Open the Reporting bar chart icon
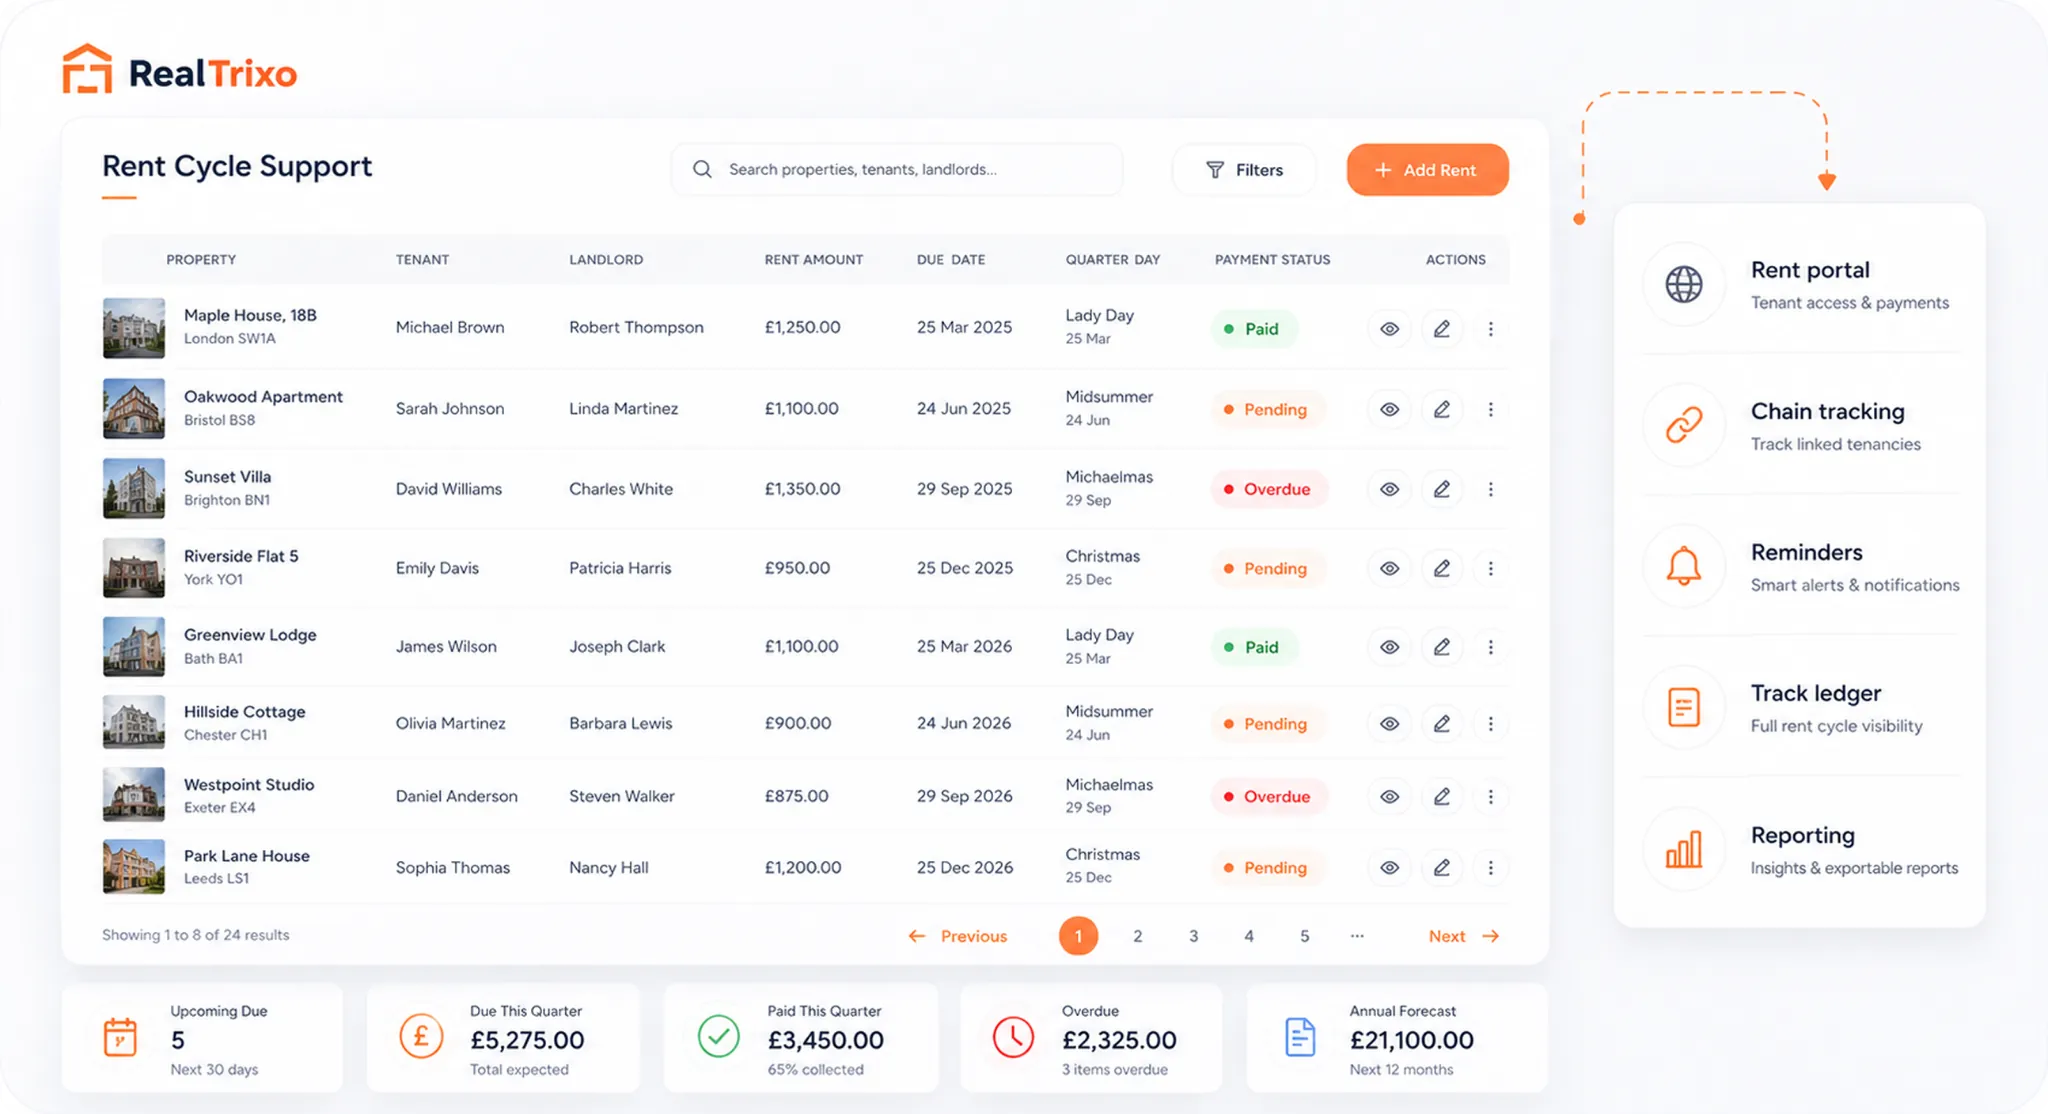The image size is (2048, 1114). point(1684,849)
